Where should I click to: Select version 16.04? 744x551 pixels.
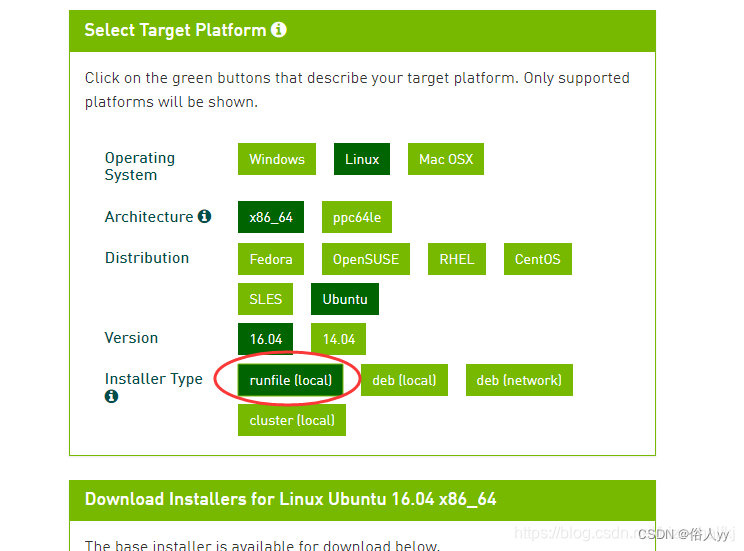pyautogui.click(x=266, y=339)
